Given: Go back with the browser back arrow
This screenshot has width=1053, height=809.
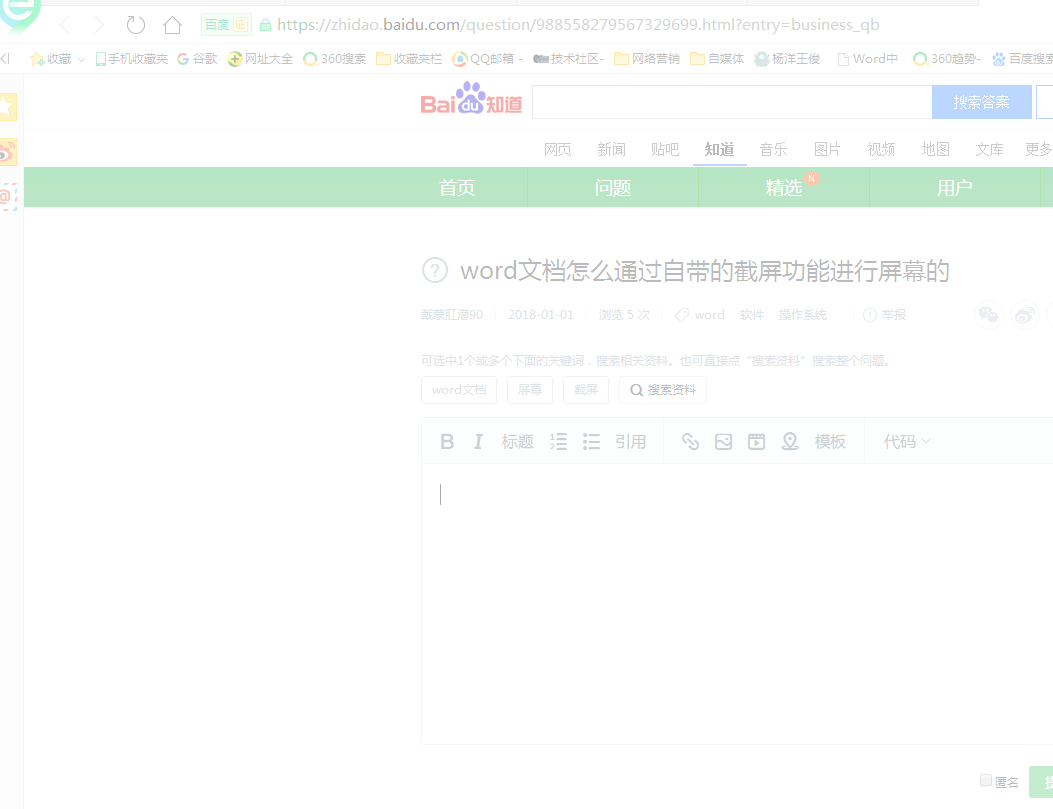Looking at the screenshot, I should 65,26.
